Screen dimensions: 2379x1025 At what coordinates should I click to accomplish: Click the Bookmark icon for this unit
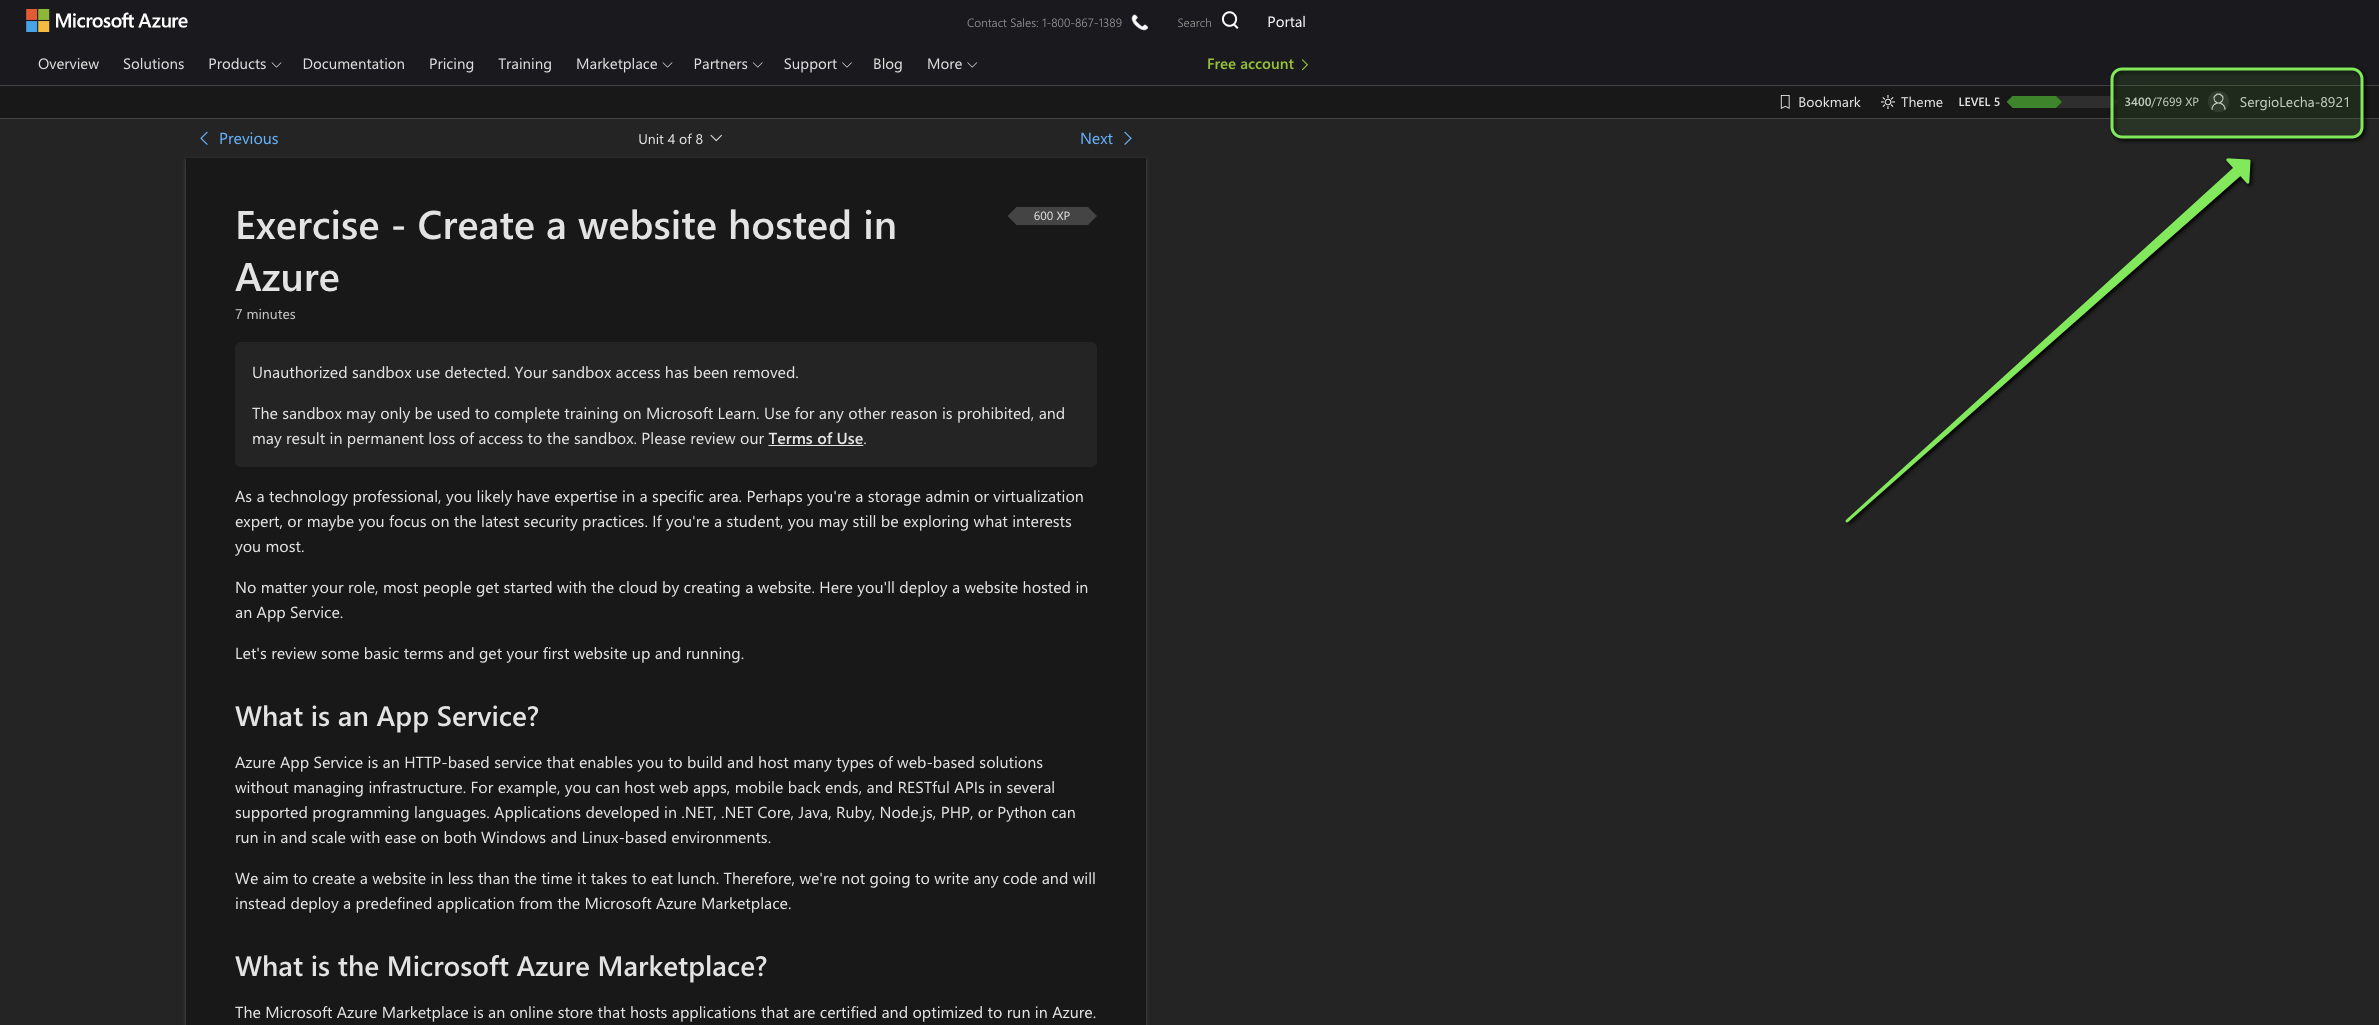[x=1786, y=101]
